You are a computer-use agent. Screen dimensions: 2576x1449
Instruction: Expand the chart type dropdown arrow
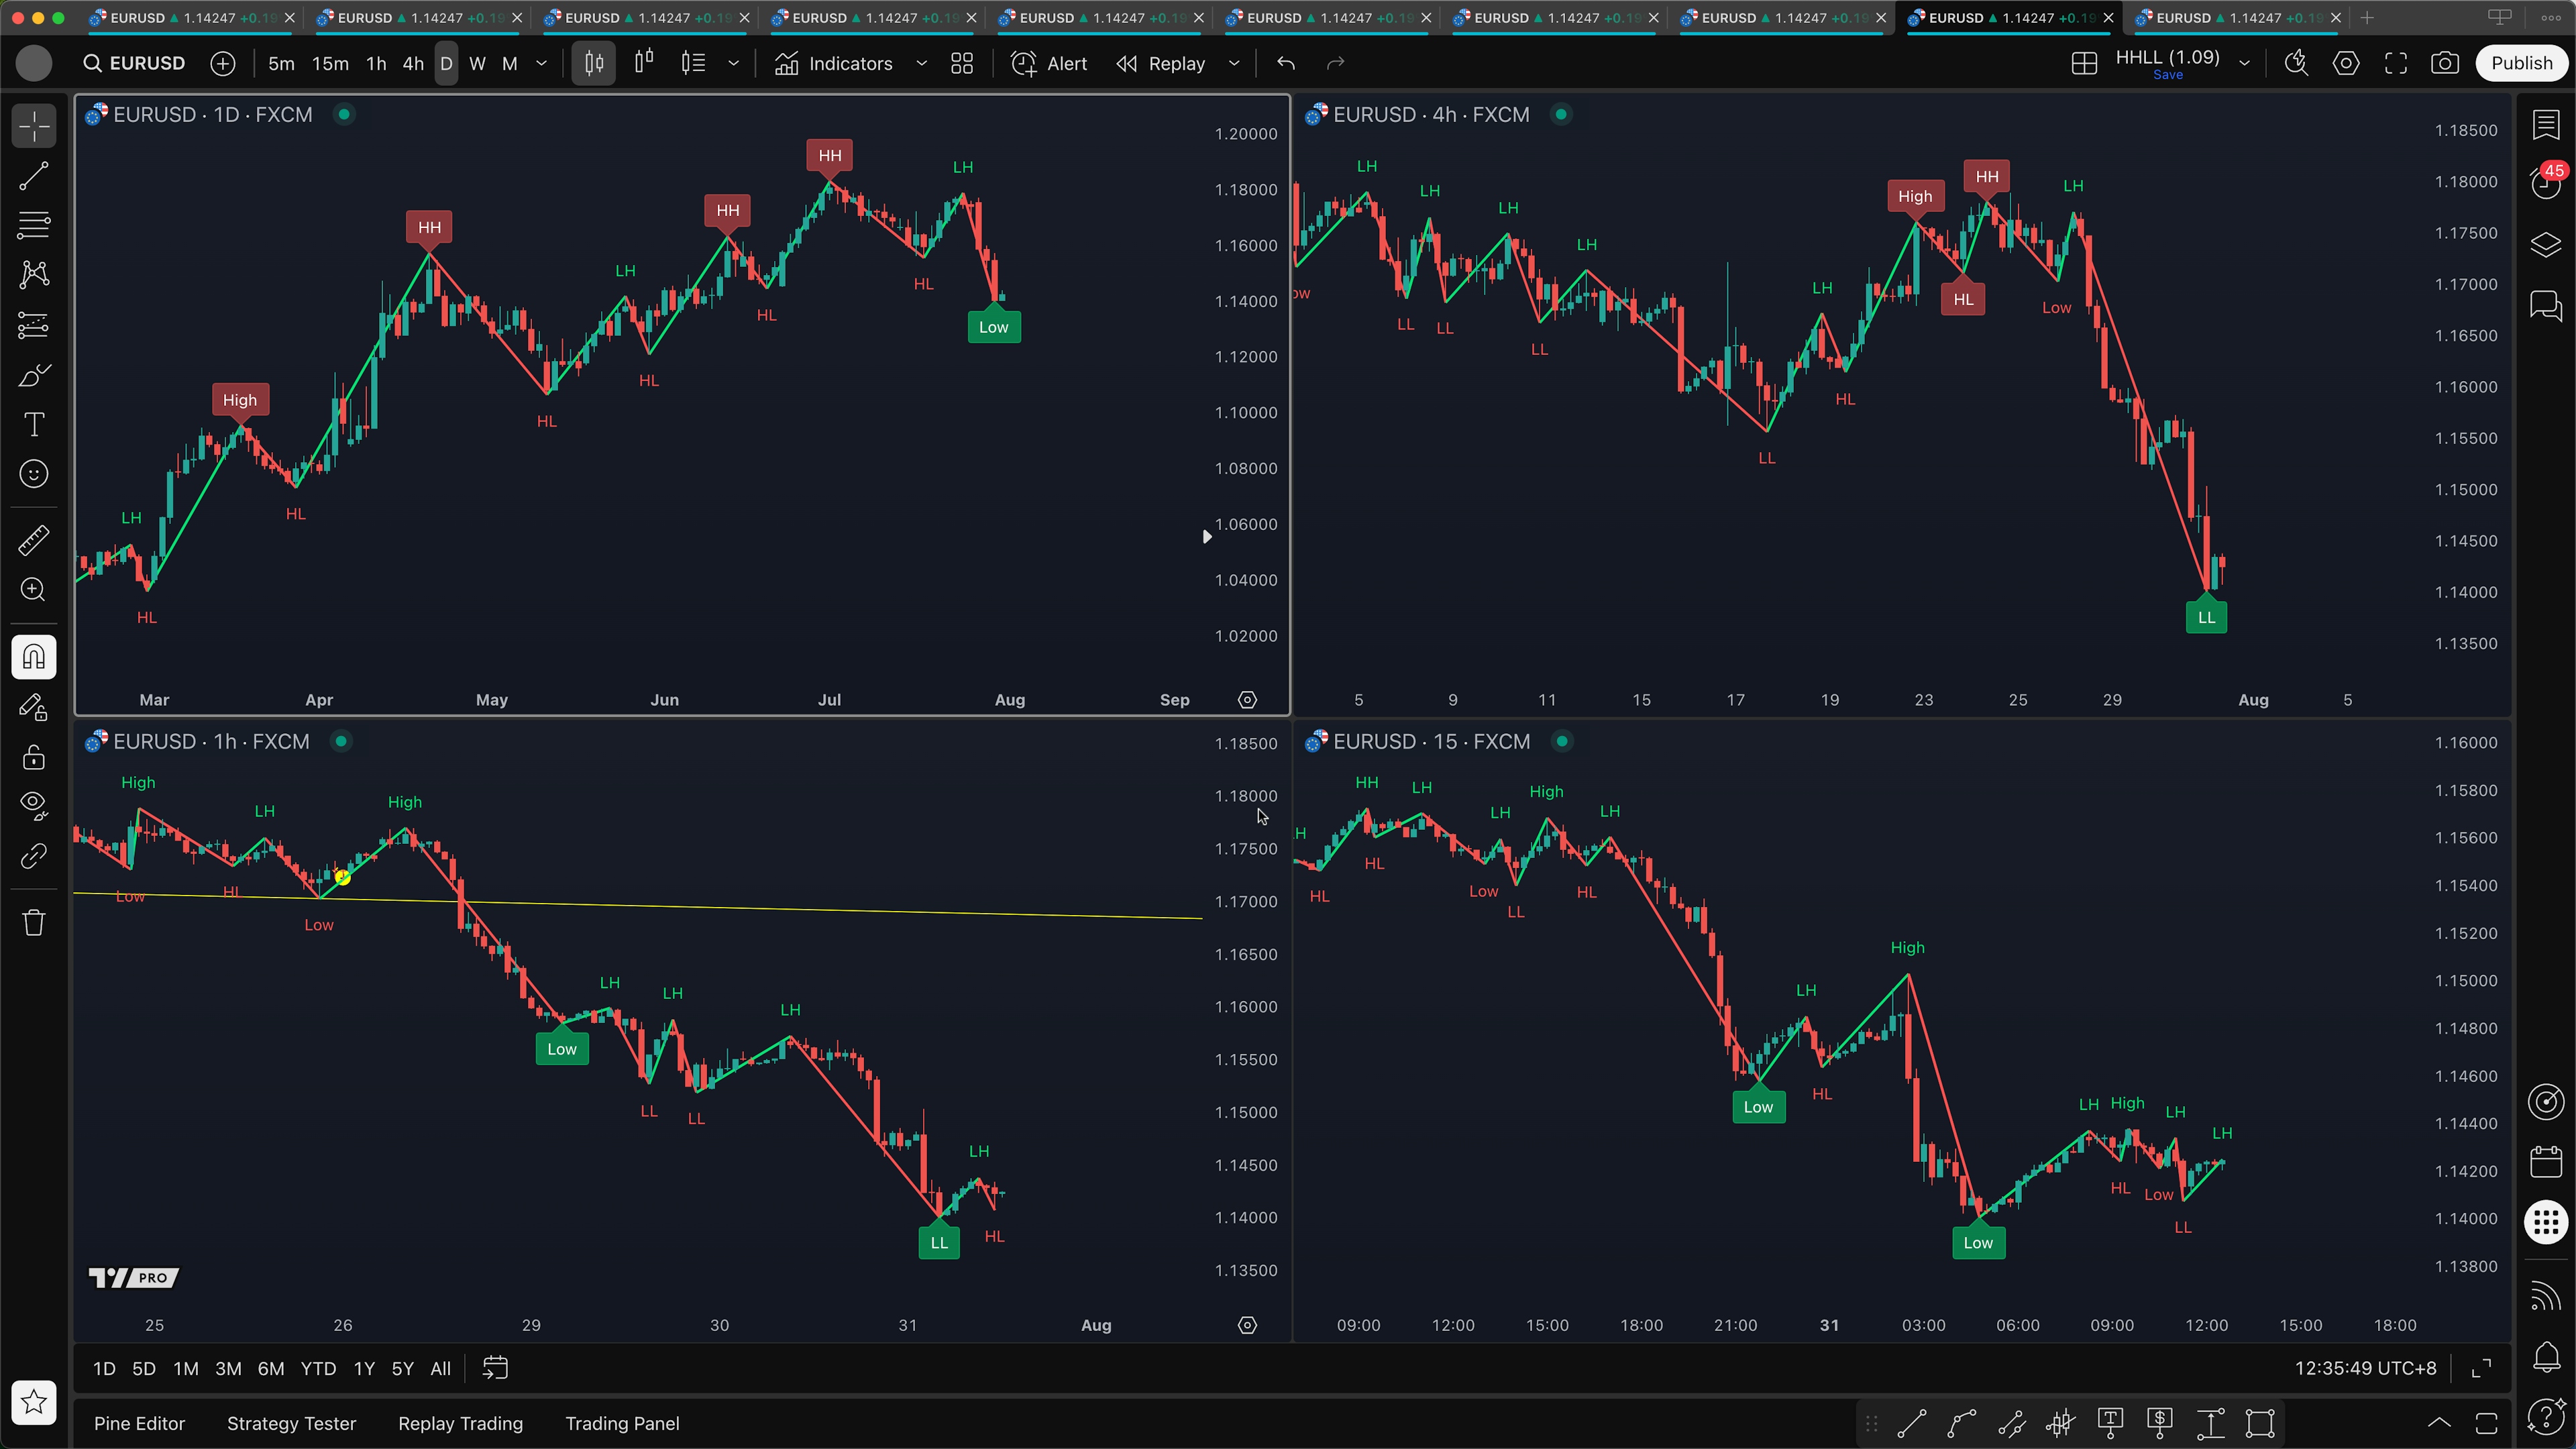click(x=733, y=63)
